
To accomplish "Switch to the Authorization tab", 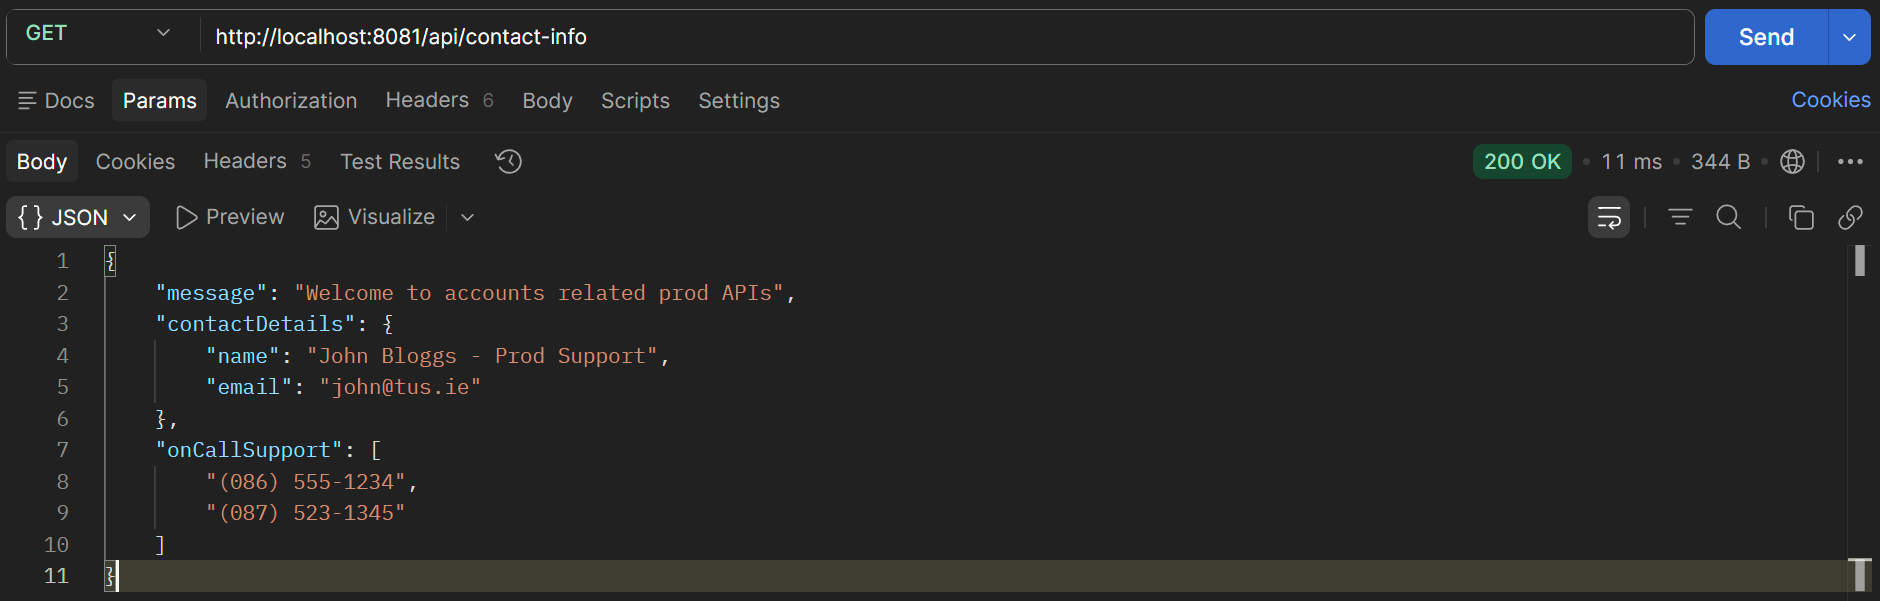I will click(x=291, y=101).
